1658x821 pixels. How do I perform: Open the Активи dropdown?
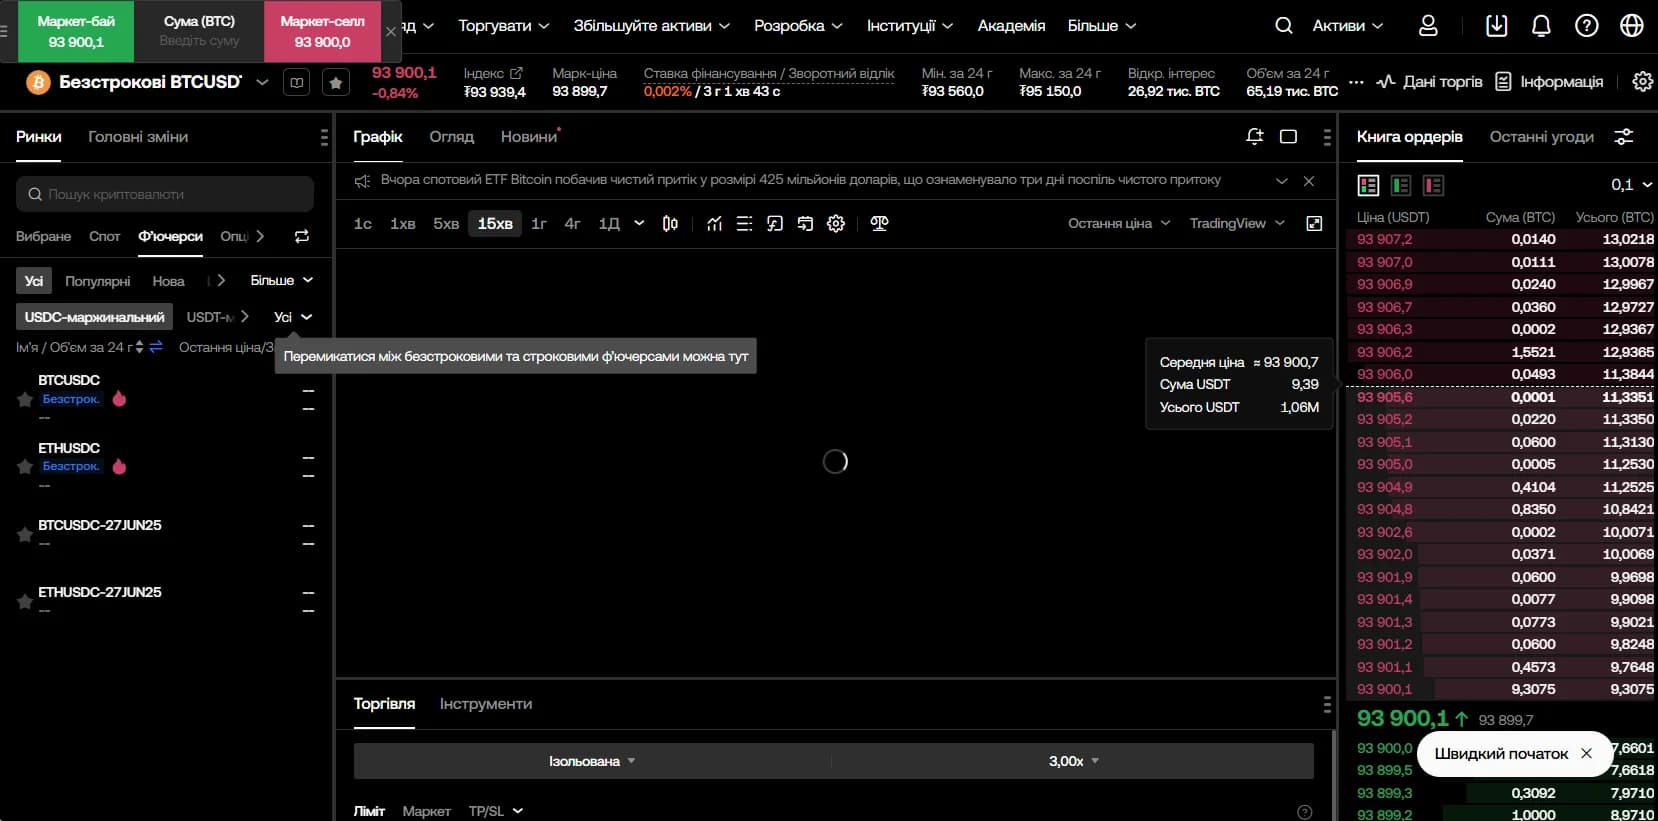1348,26
